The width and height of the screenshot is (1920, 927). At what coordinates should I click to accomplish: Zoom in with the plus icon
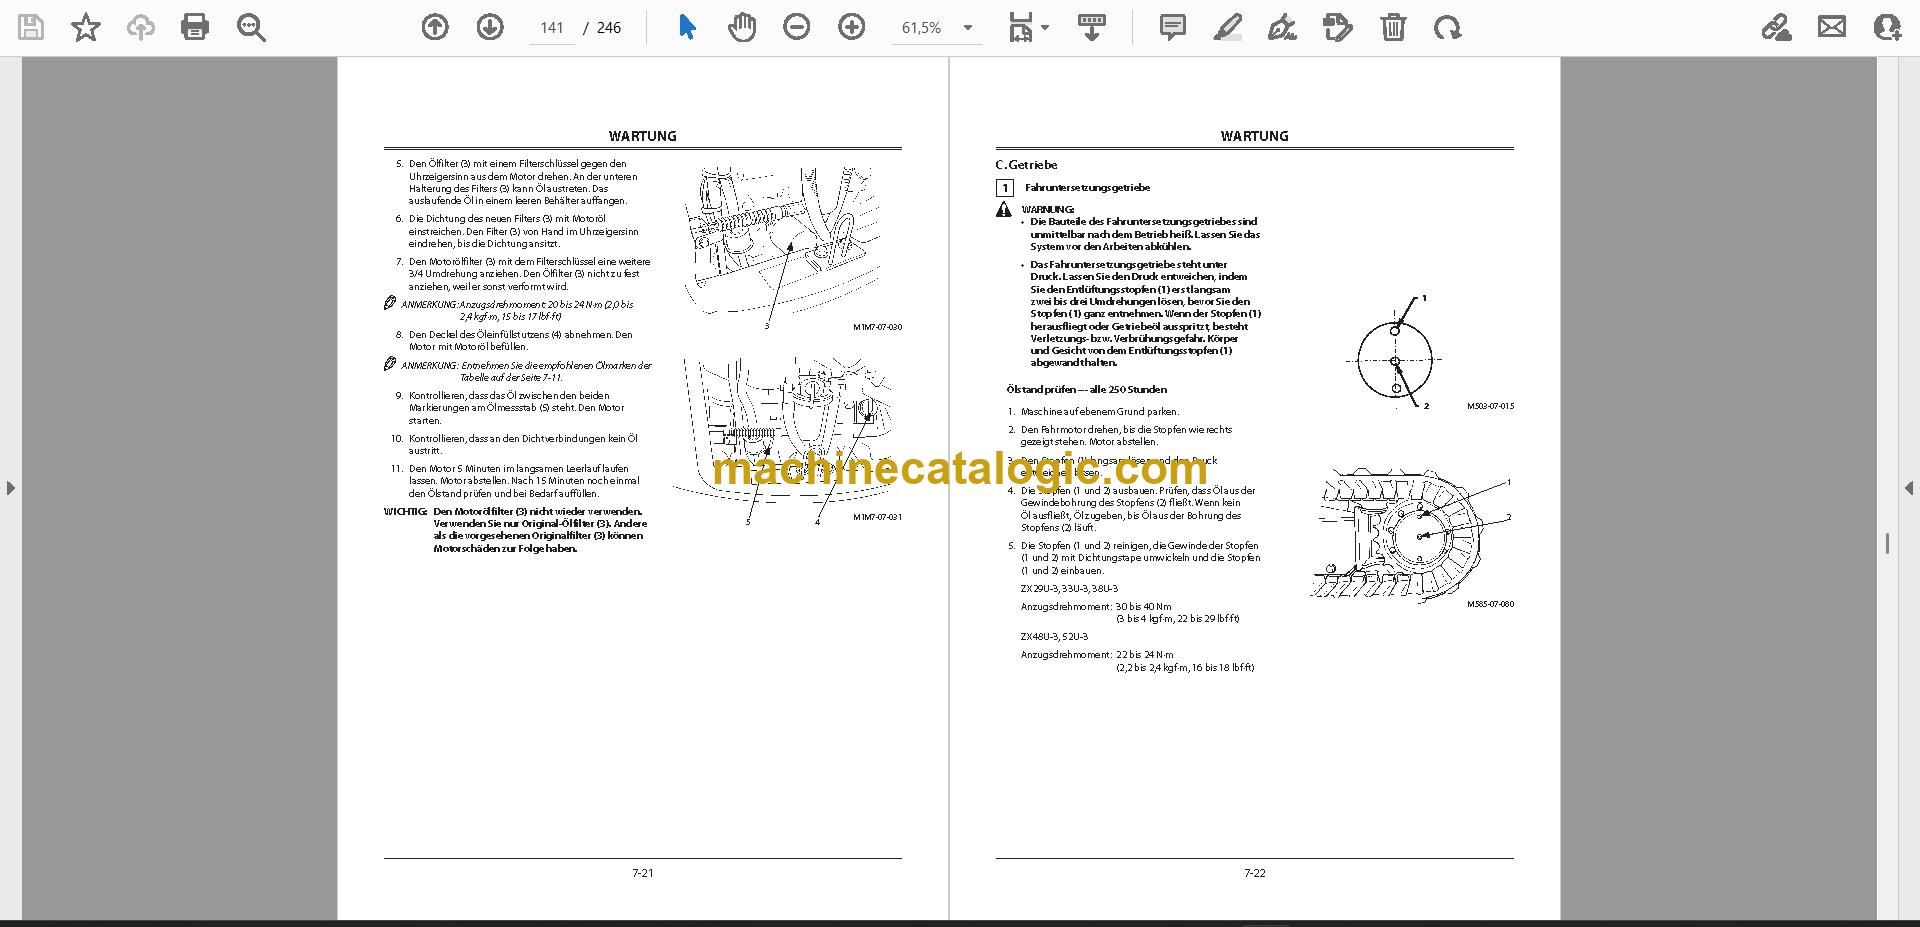click(x=852, y=27)
